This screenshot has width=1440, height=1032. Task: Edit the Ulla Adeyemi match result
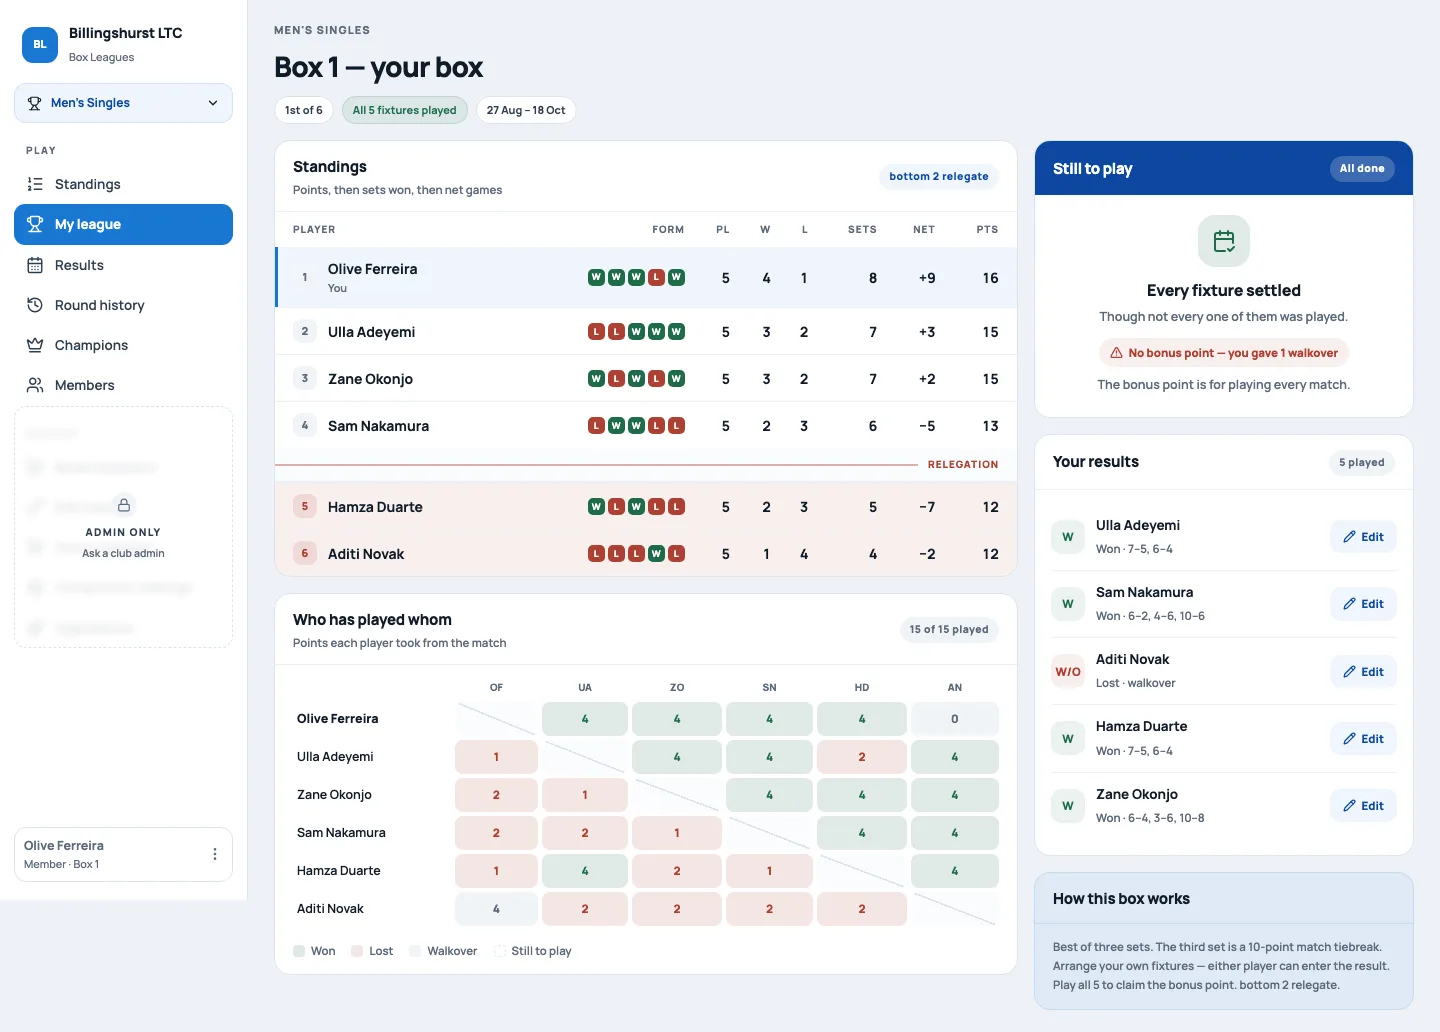click(1363, 537)
